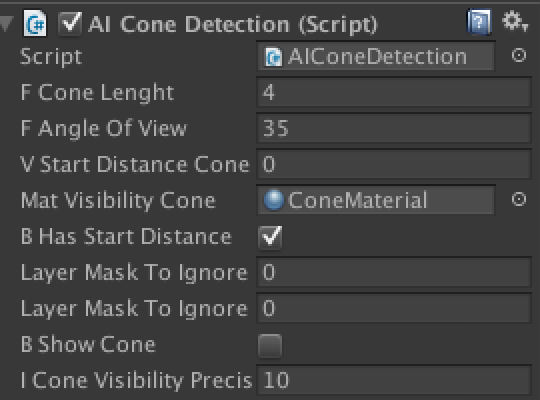
Task: Click the AI Cone Detection (Script) title
Action: point(233,25)
